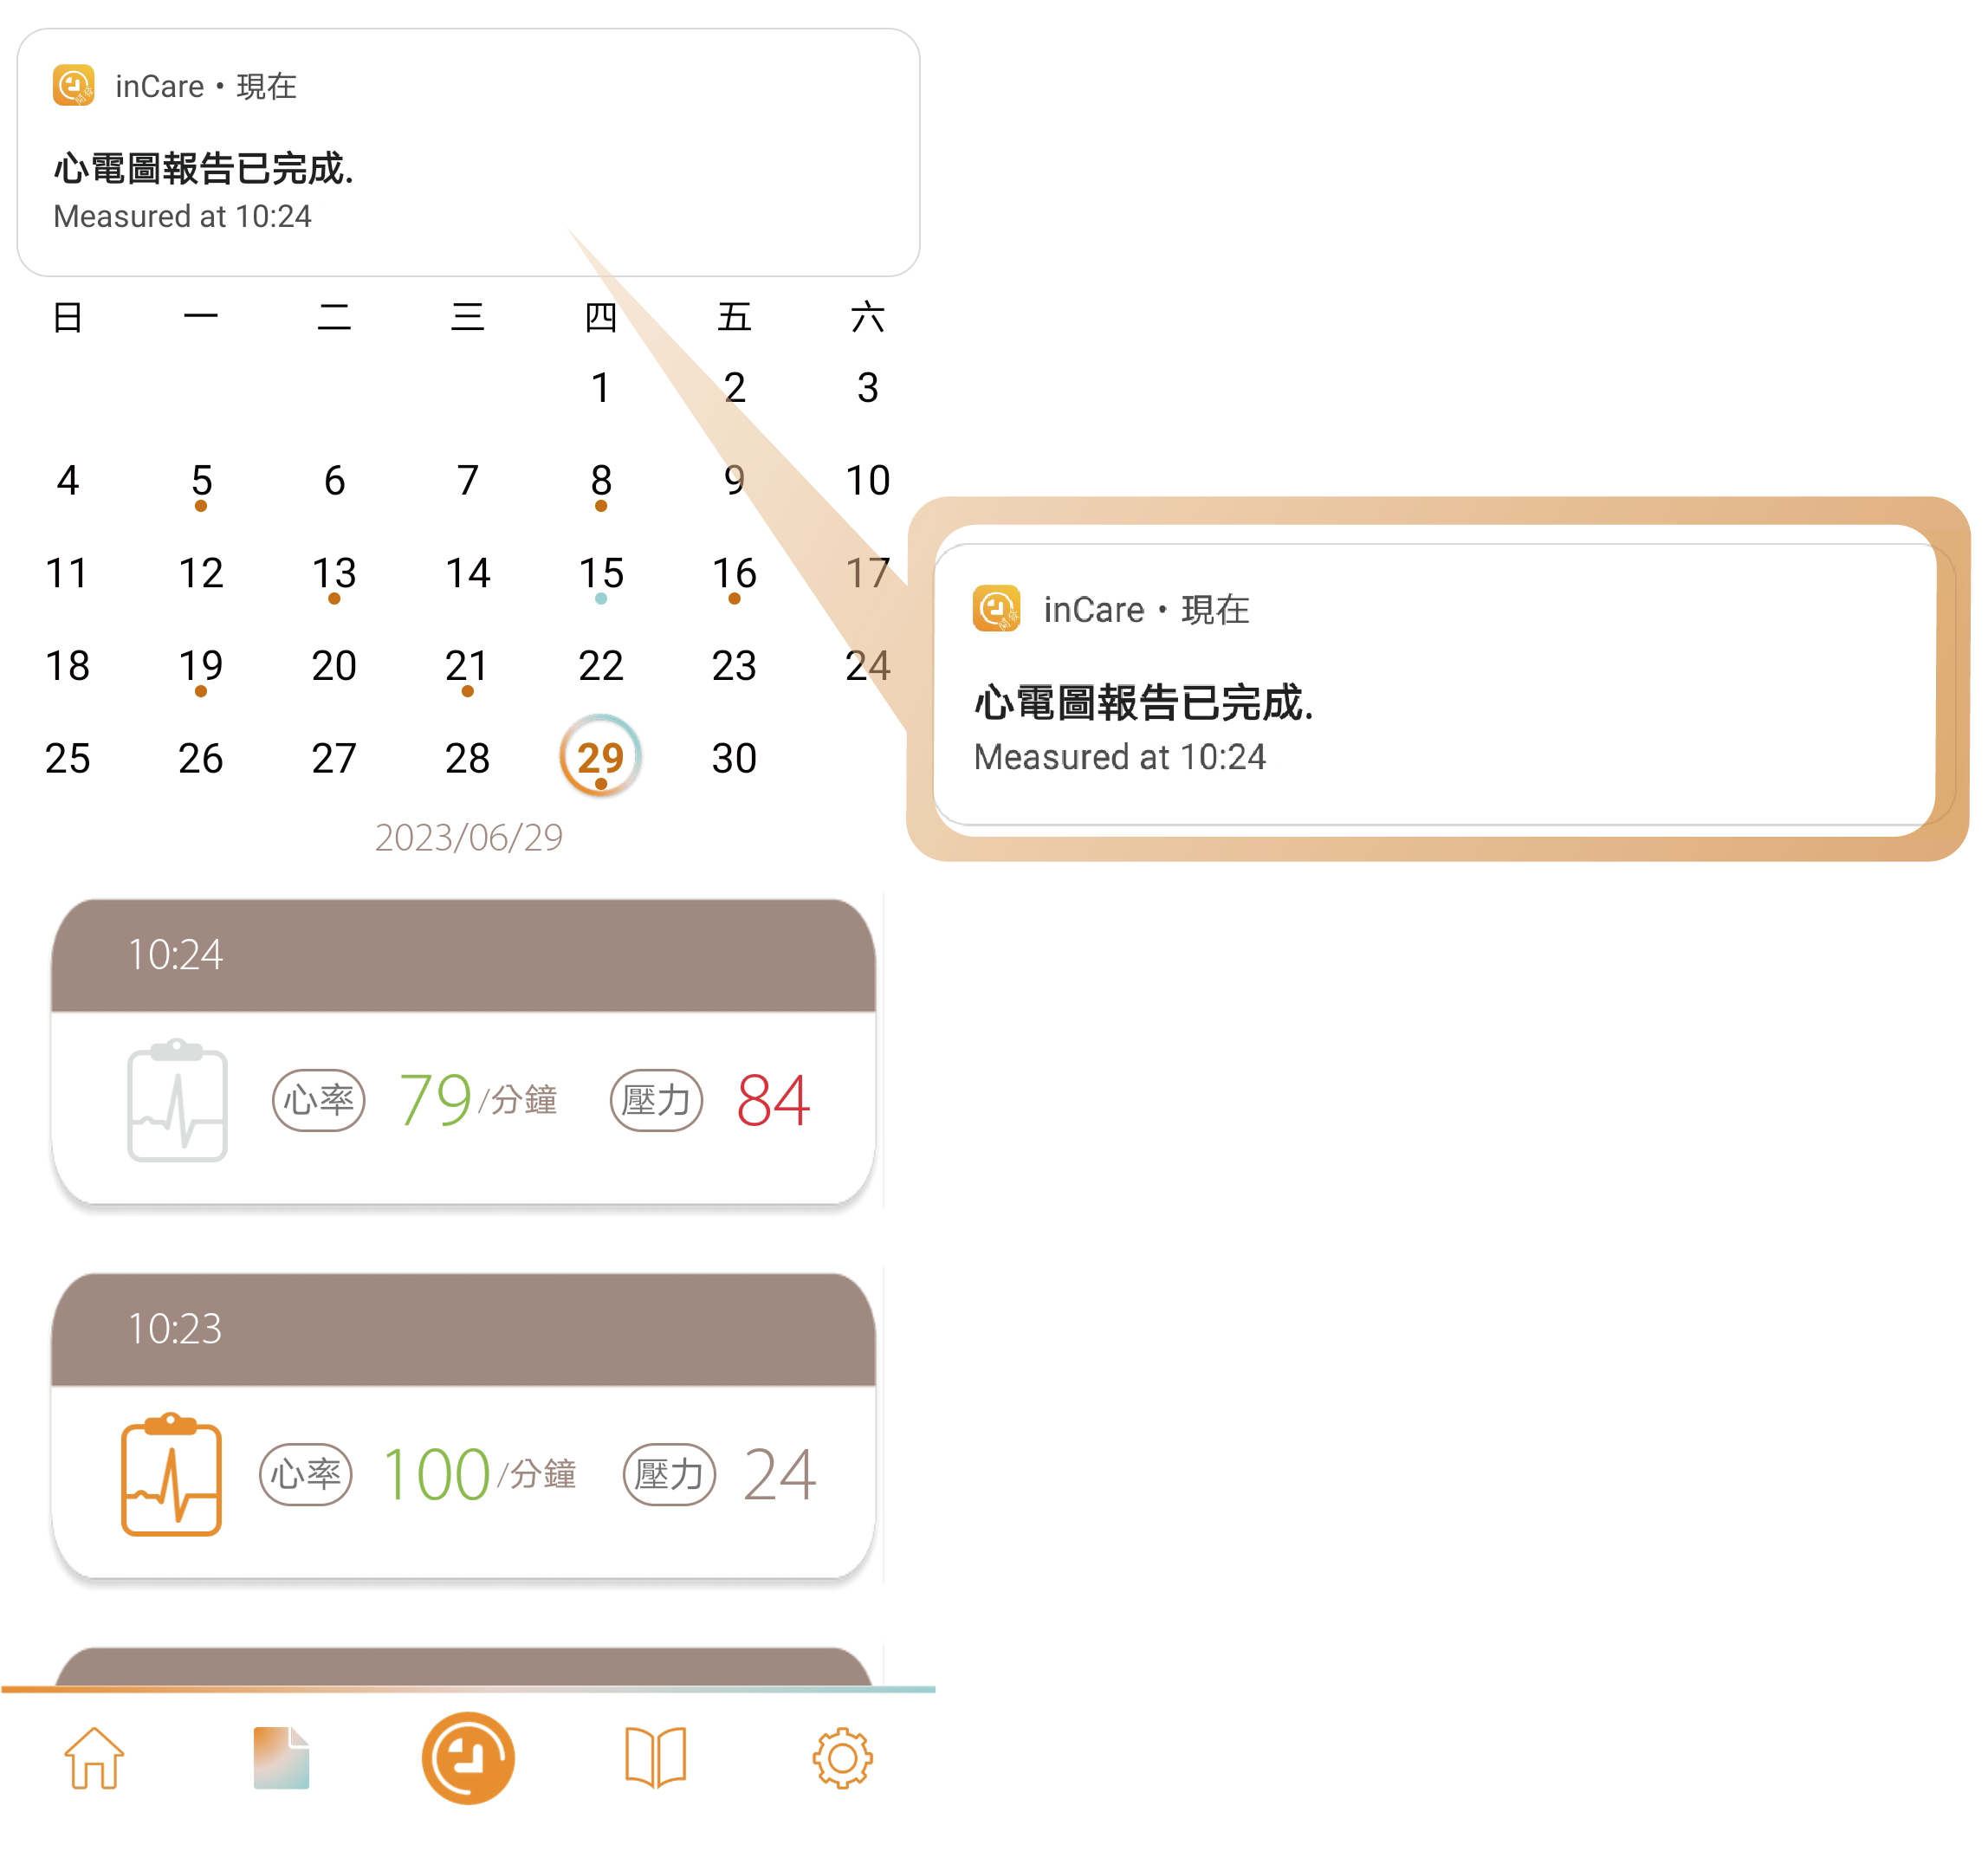Select calendar date 21
The width and height of the screenshot is (1988, 1851).
click(x=467, y=667)
